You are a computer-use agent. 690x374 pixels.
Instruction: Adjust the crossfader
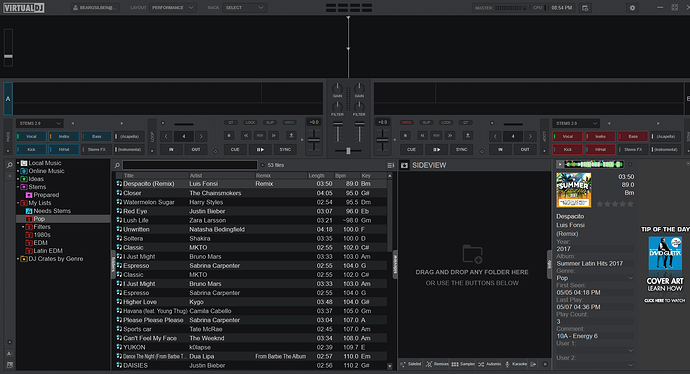pyautogui.click(x=348, y=151)
